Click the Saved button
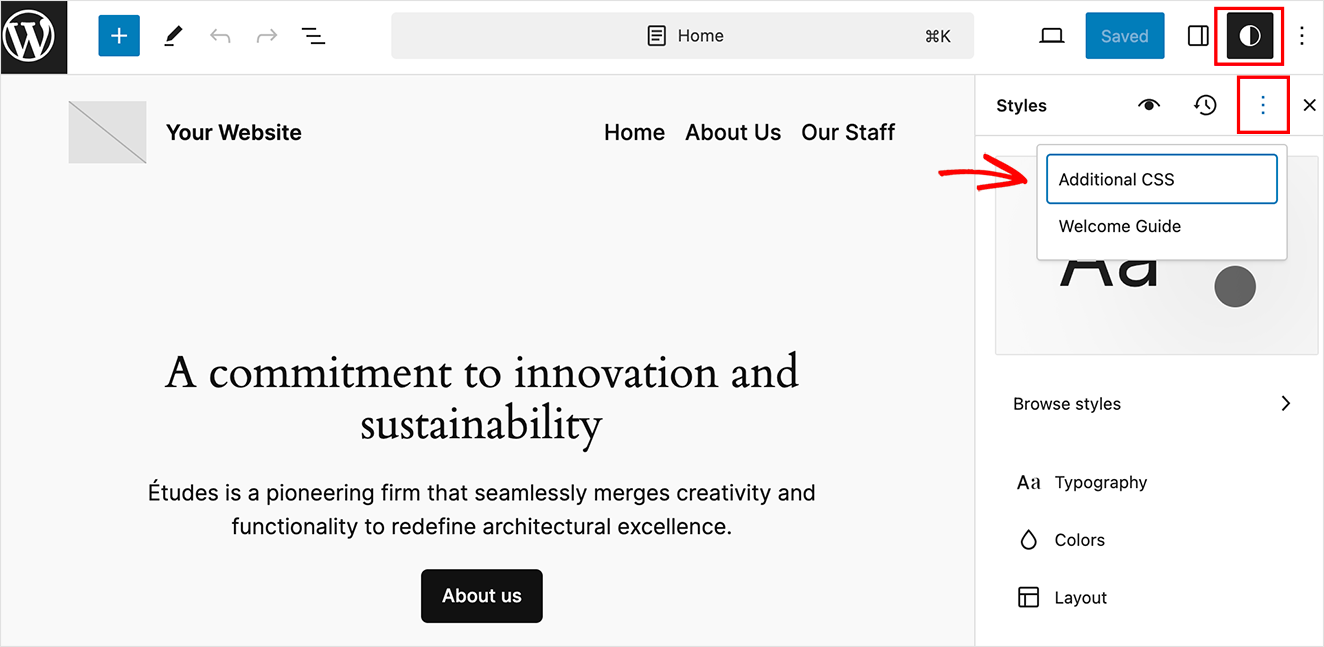The width and height of the screenshot is (1324, 647). pos(1124,35)
